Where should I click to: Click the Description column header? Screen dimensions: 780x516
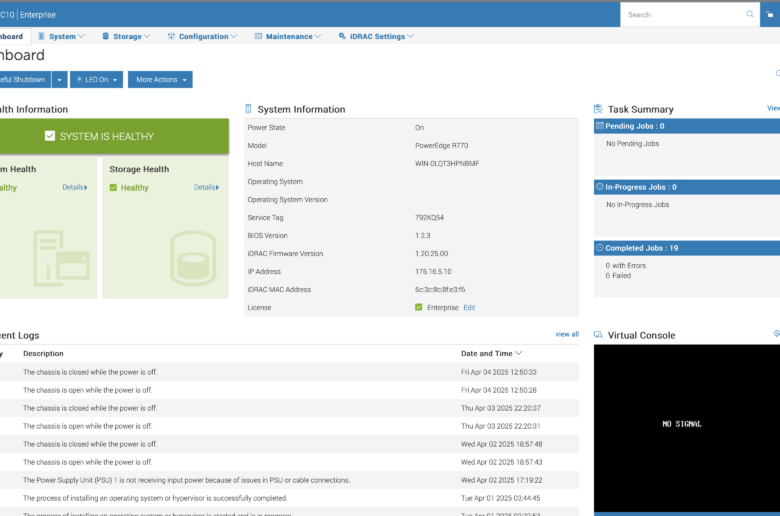coord(43,353)
